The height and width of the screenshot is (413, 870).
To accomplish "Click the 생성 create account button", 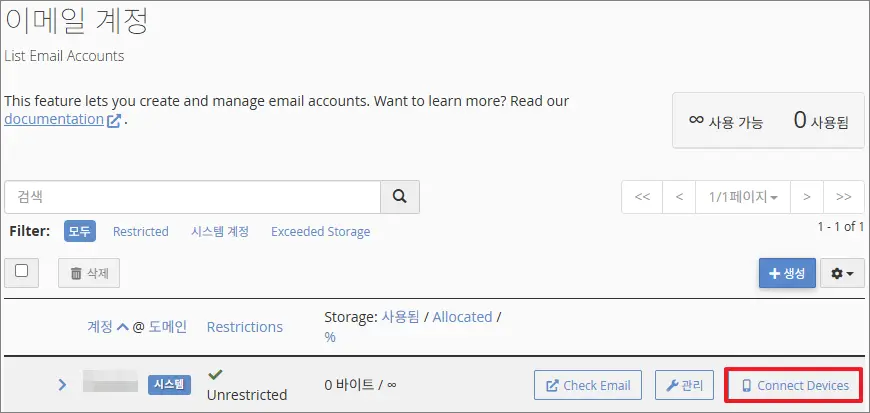I will click(787, 273).
